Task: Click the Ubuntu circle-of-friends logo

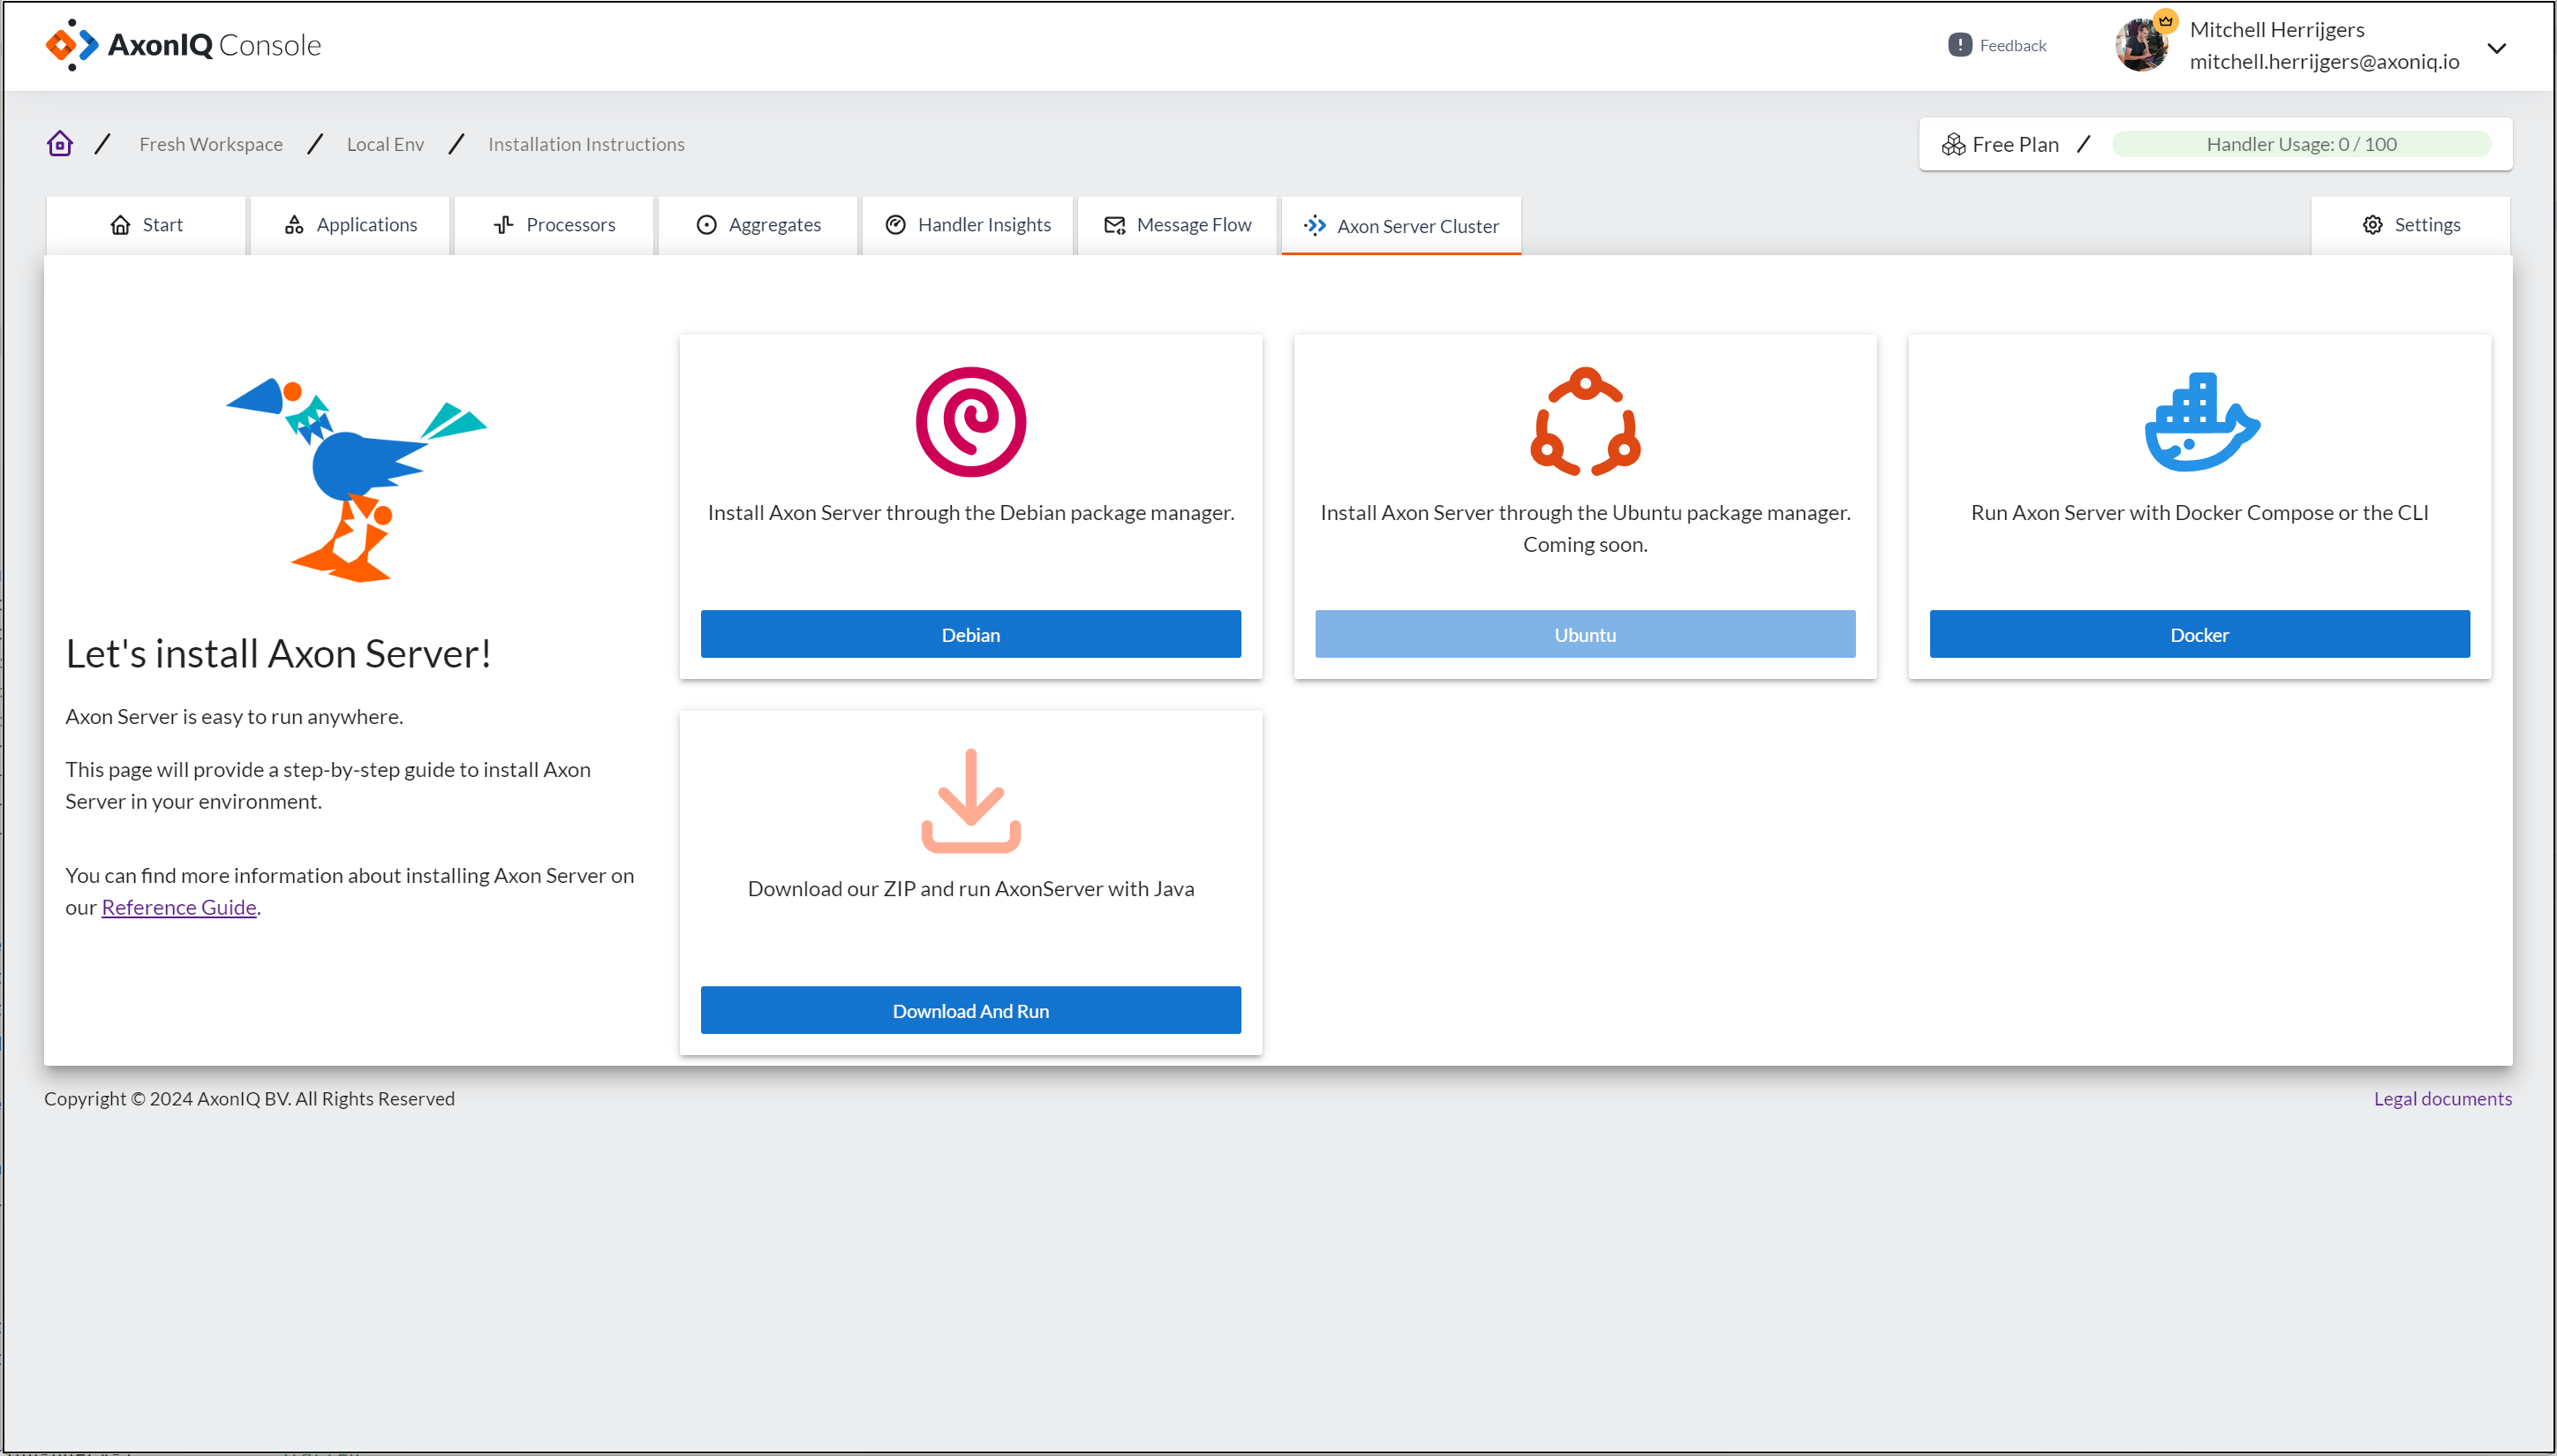Action: click(x=1585, y=421)
